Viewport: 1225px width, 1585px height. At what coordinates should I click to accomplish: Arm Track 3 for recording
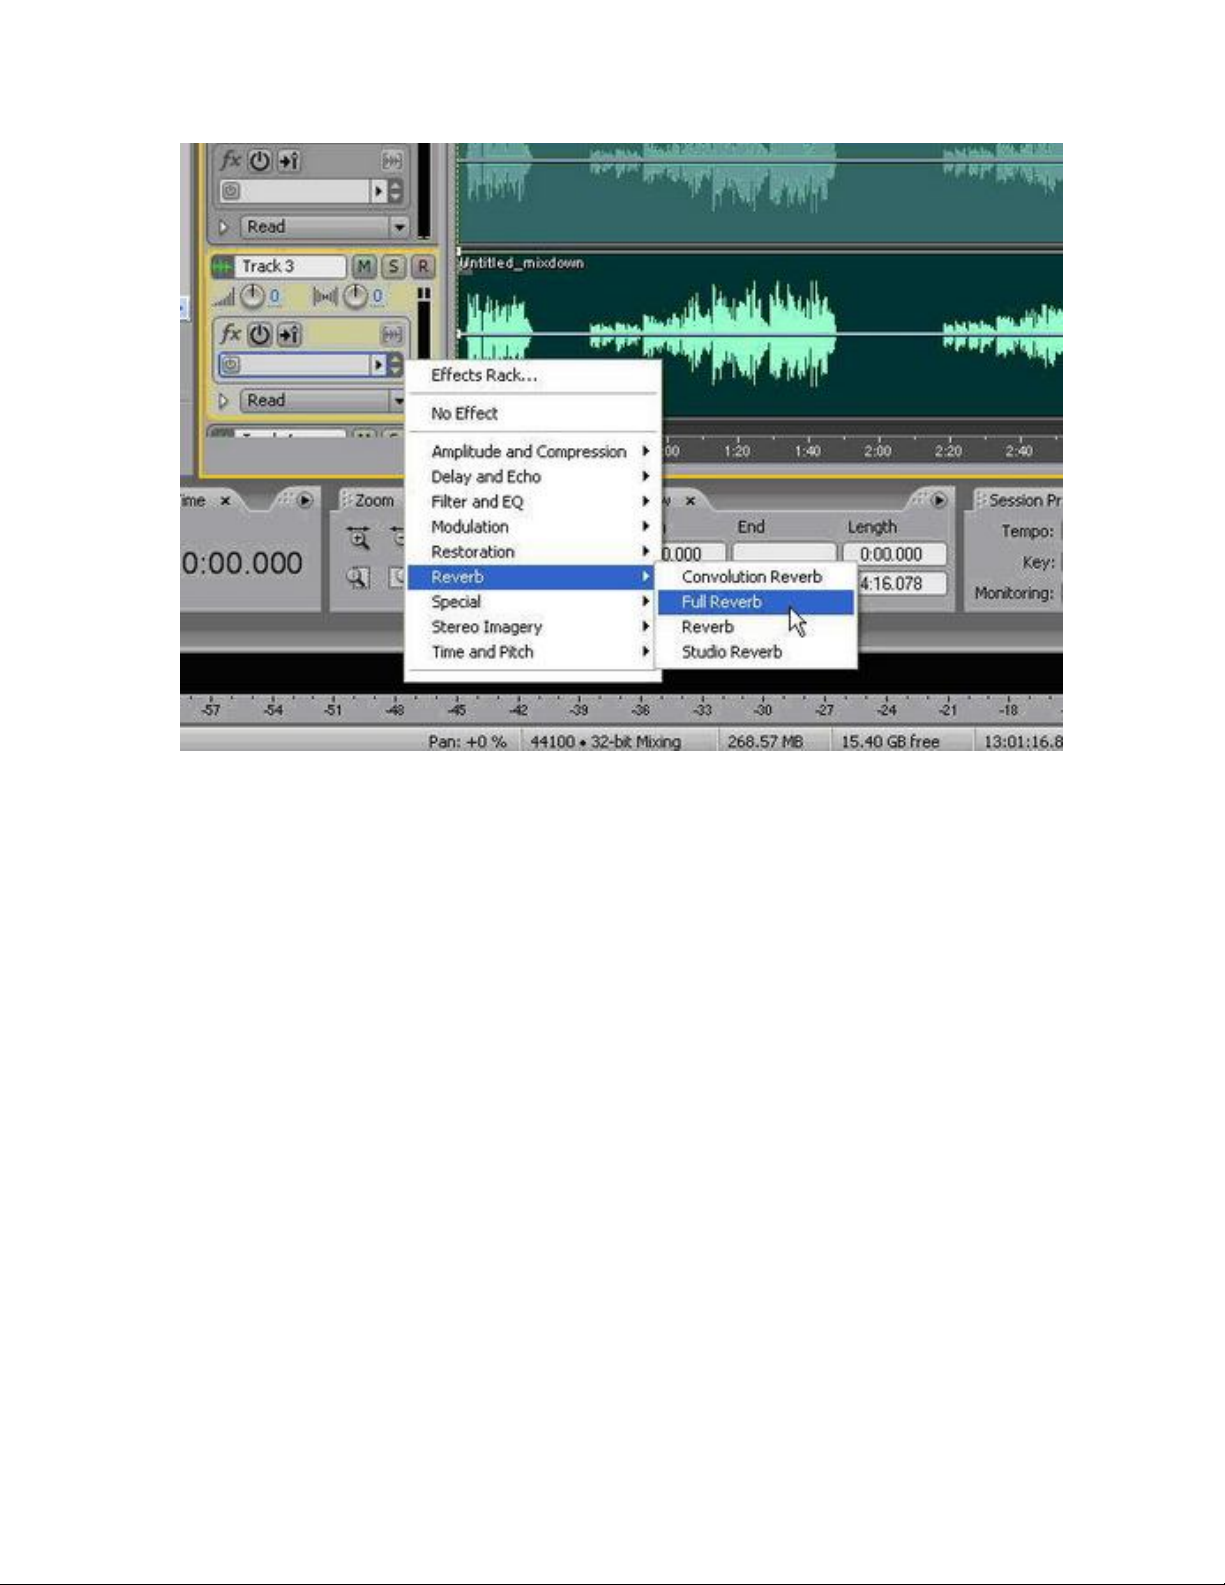pos(423,267)
